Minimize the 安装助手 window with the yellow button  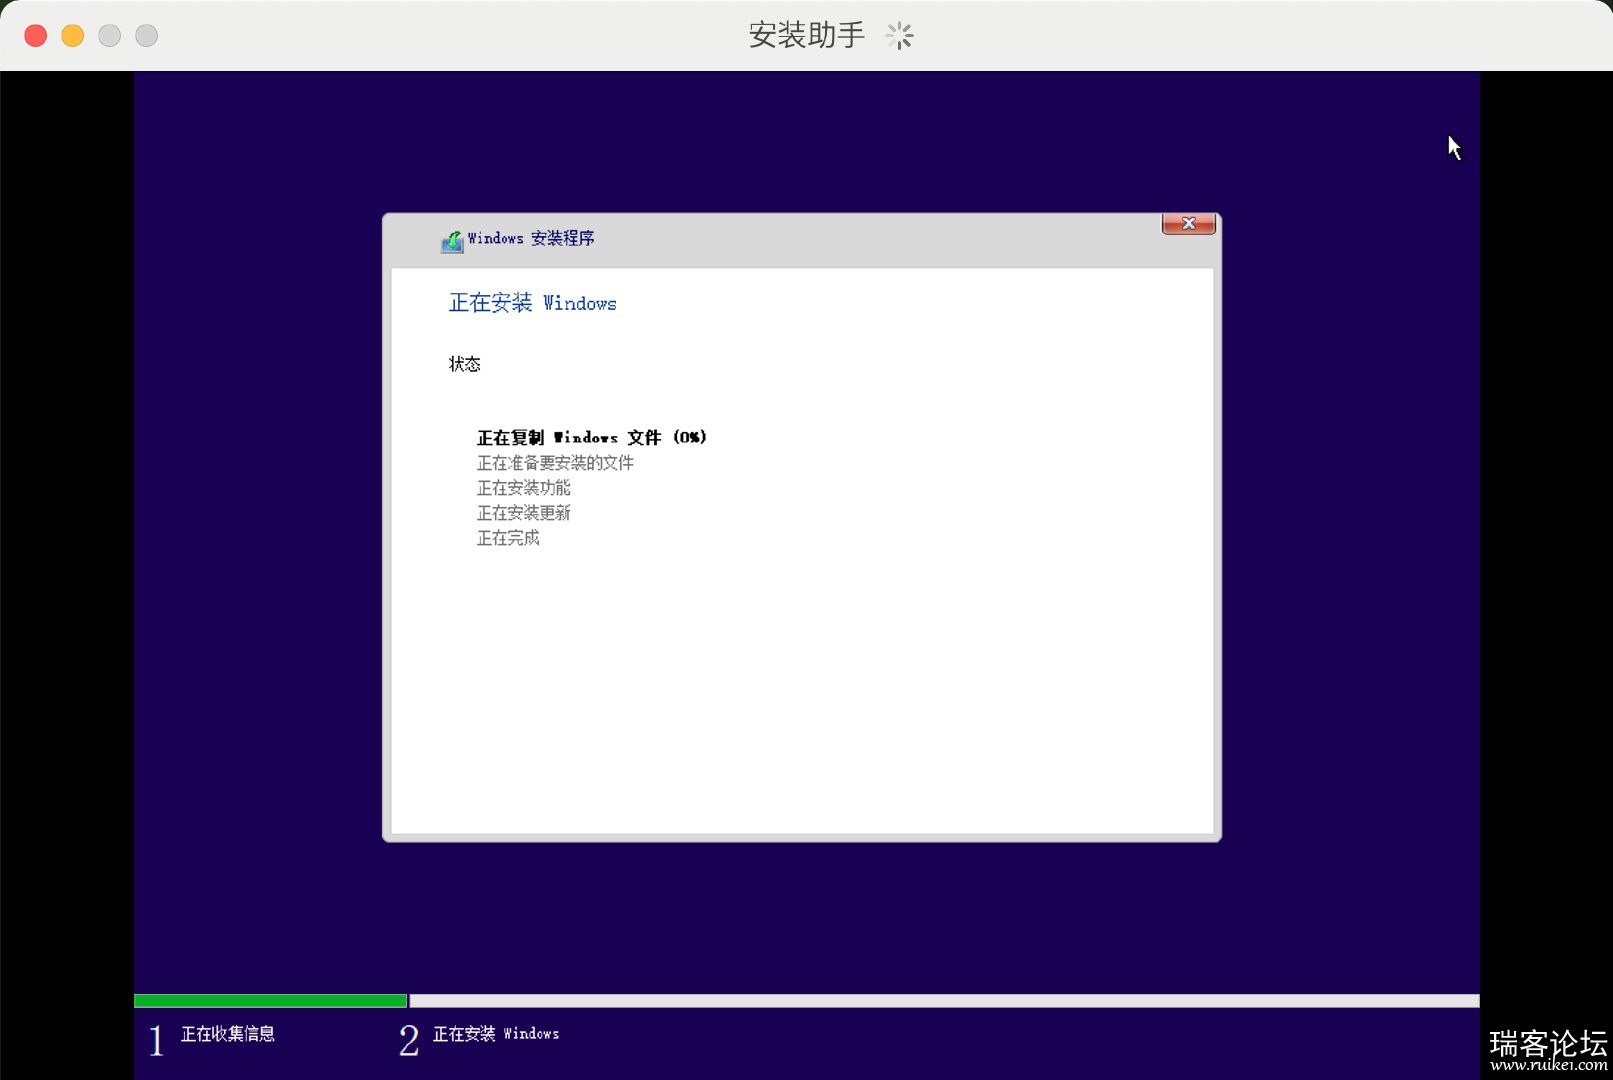tap(73, 36)
